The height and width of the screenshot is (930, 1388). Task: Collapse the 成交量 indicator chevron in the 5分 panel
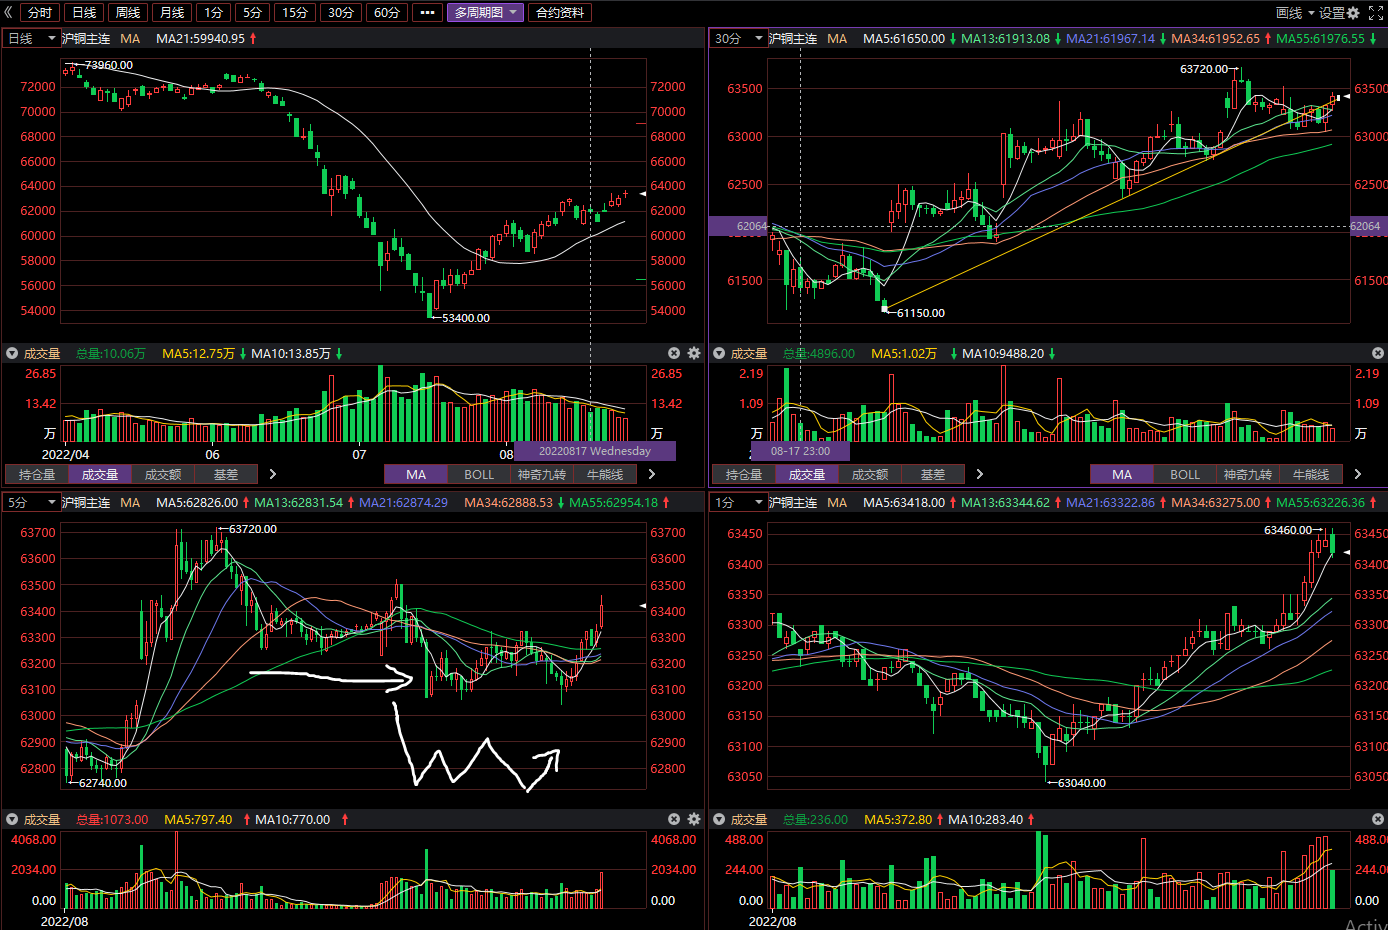[12, 819]
